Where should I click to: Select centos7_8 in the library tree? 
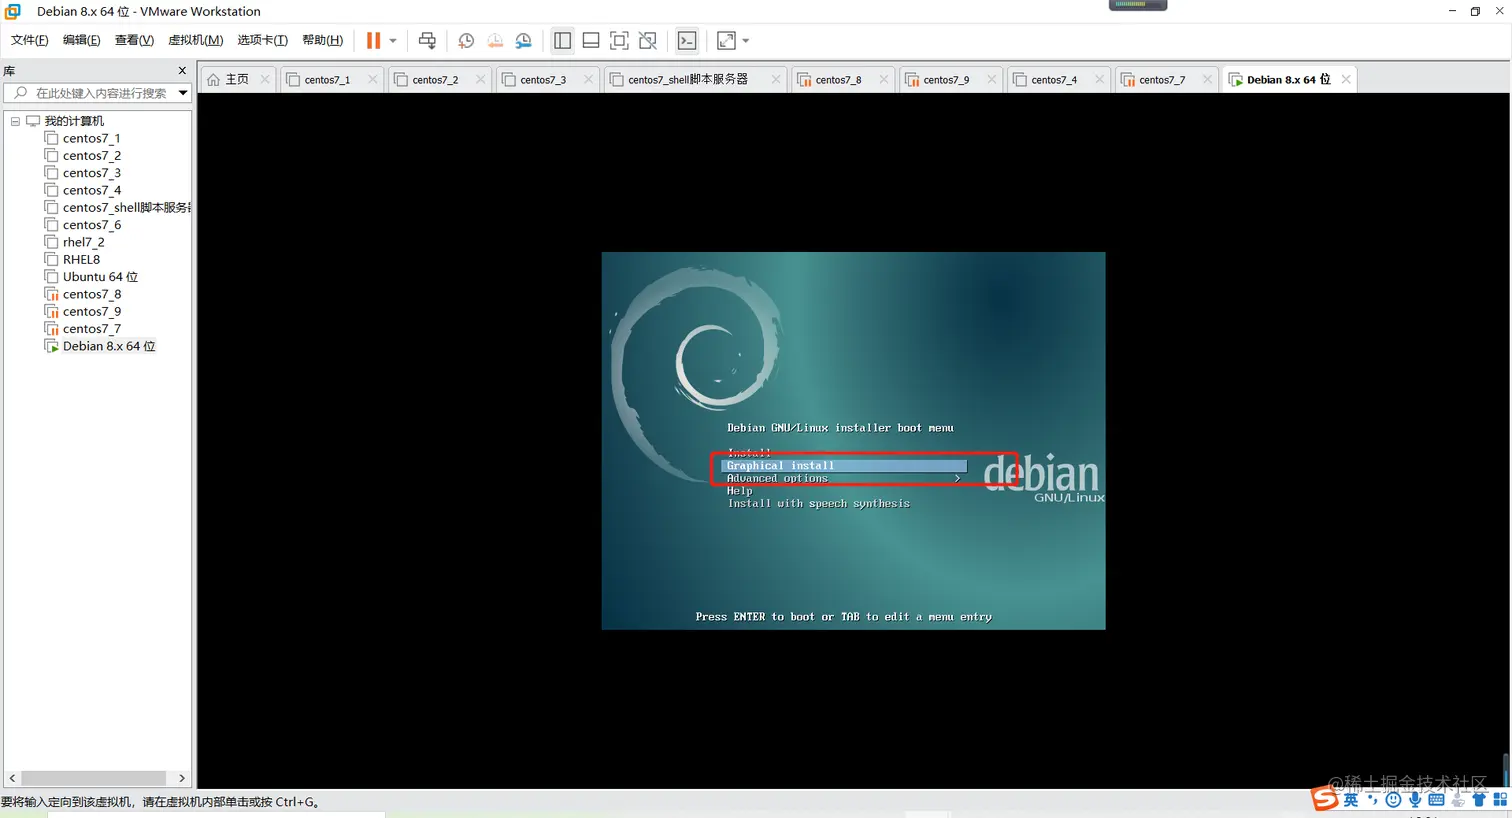91,294
